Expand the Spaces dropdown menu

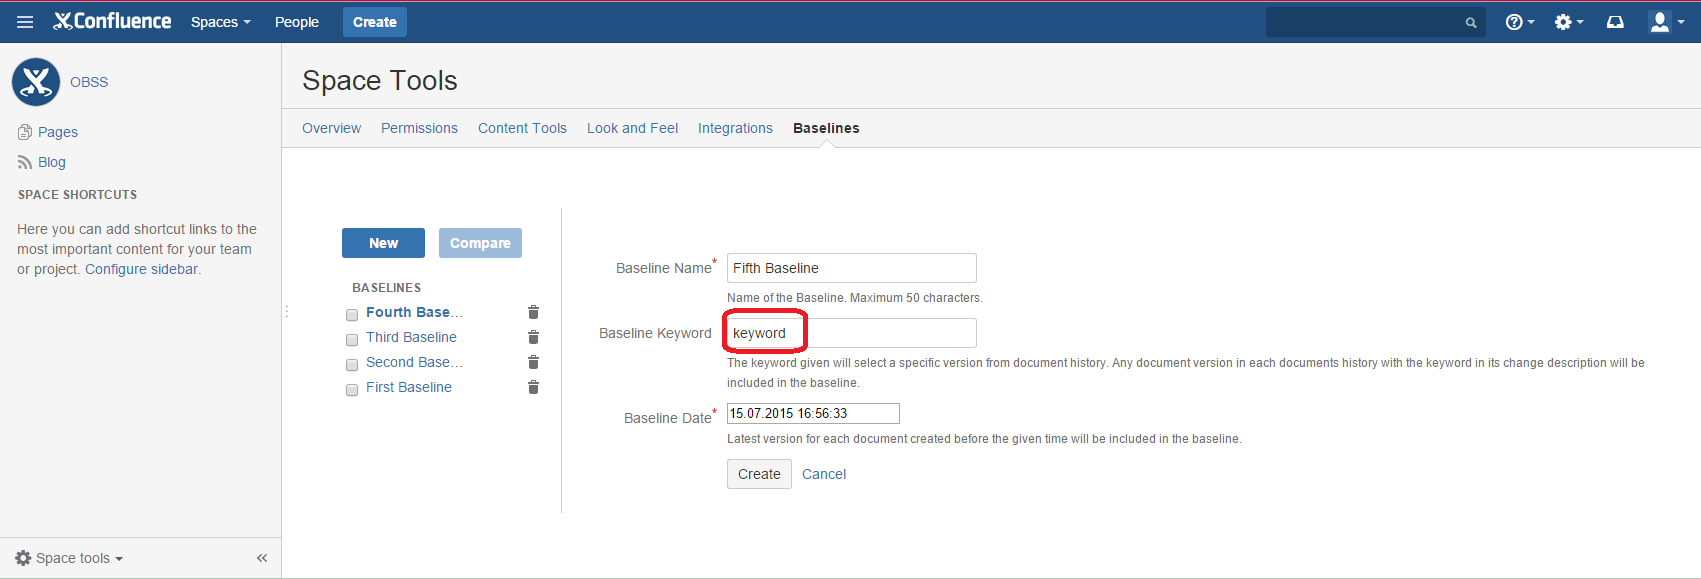220,22
